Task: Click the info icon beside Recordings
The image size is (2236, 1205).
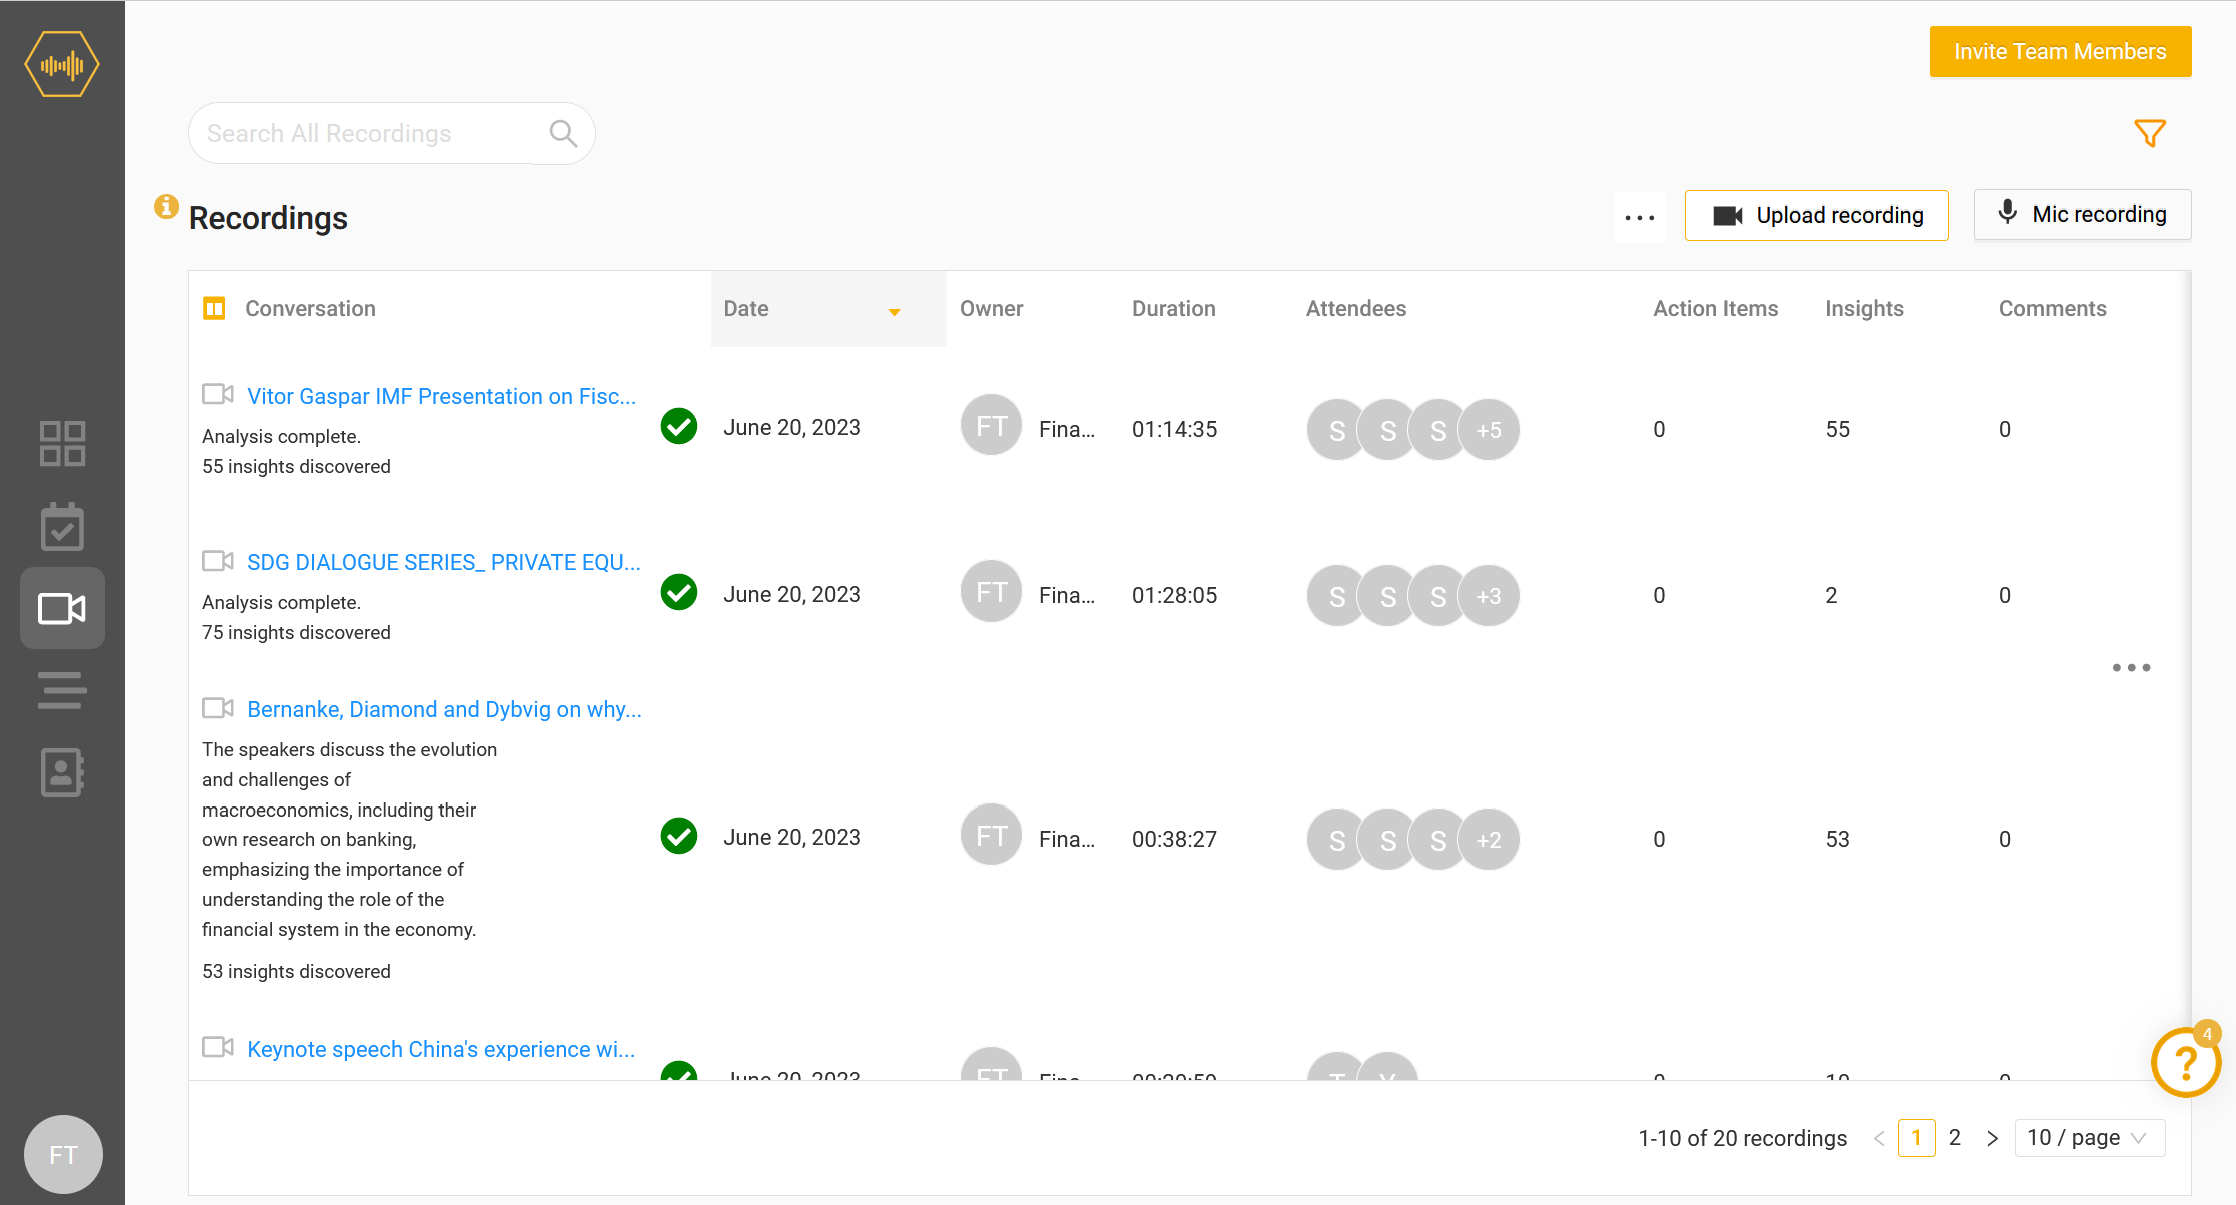Action: 166,207
